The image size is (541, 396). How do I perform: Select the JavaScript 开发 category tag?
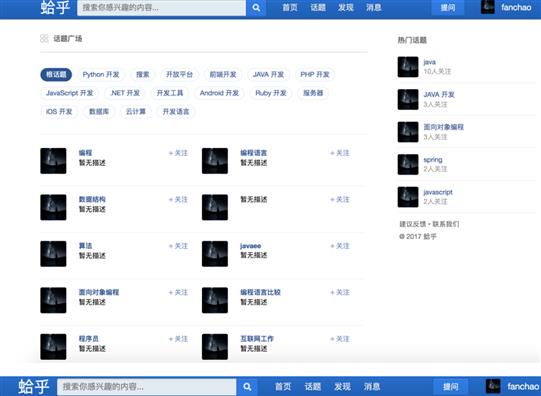point(70,93)
